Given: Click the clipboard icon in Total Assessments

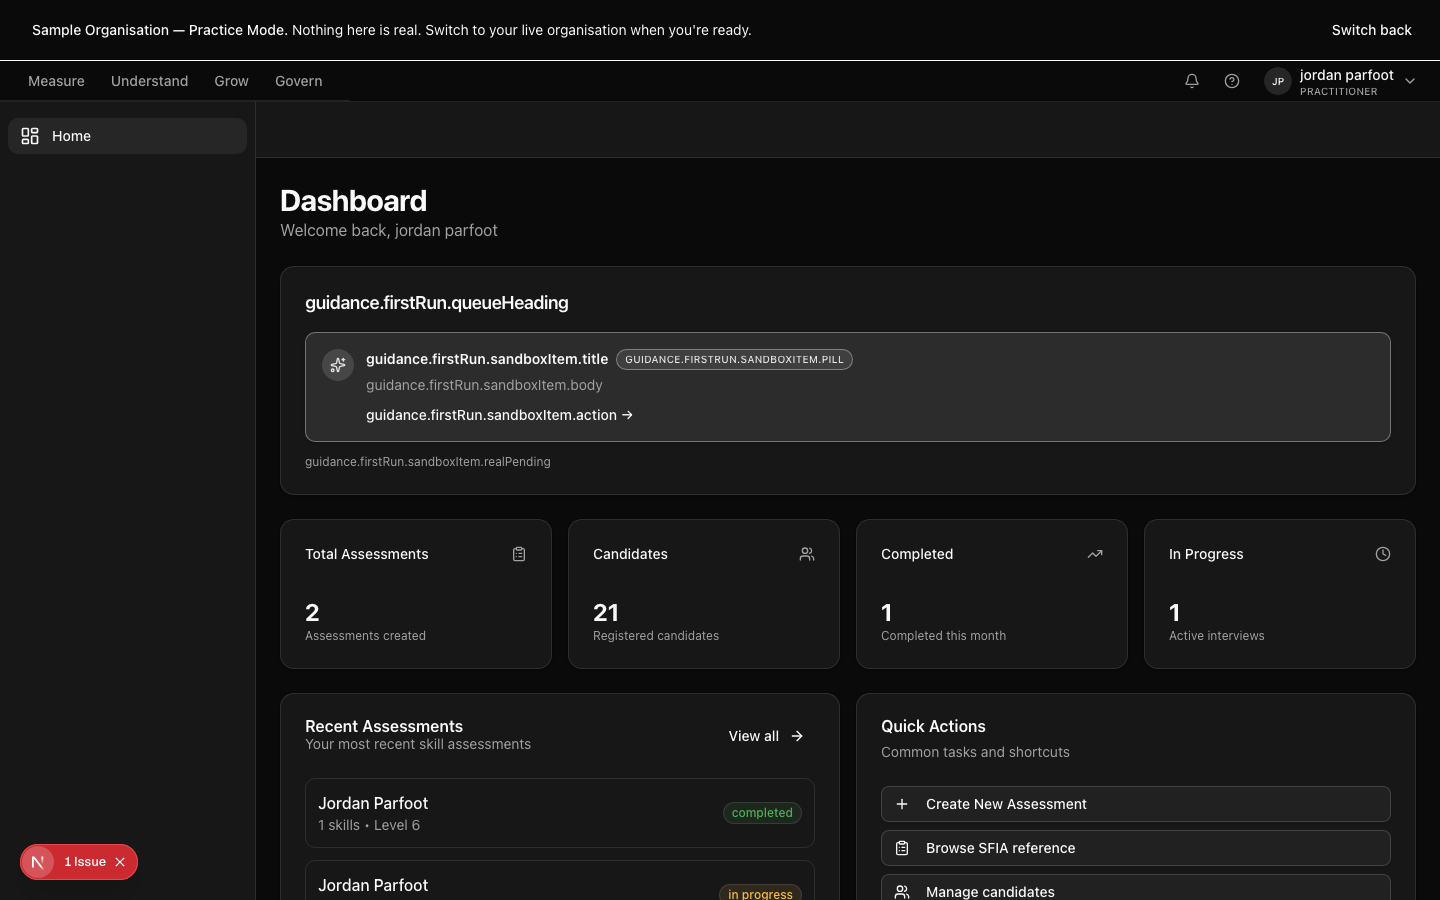Looking at the screenshot, I should click(x=519, y=554).
